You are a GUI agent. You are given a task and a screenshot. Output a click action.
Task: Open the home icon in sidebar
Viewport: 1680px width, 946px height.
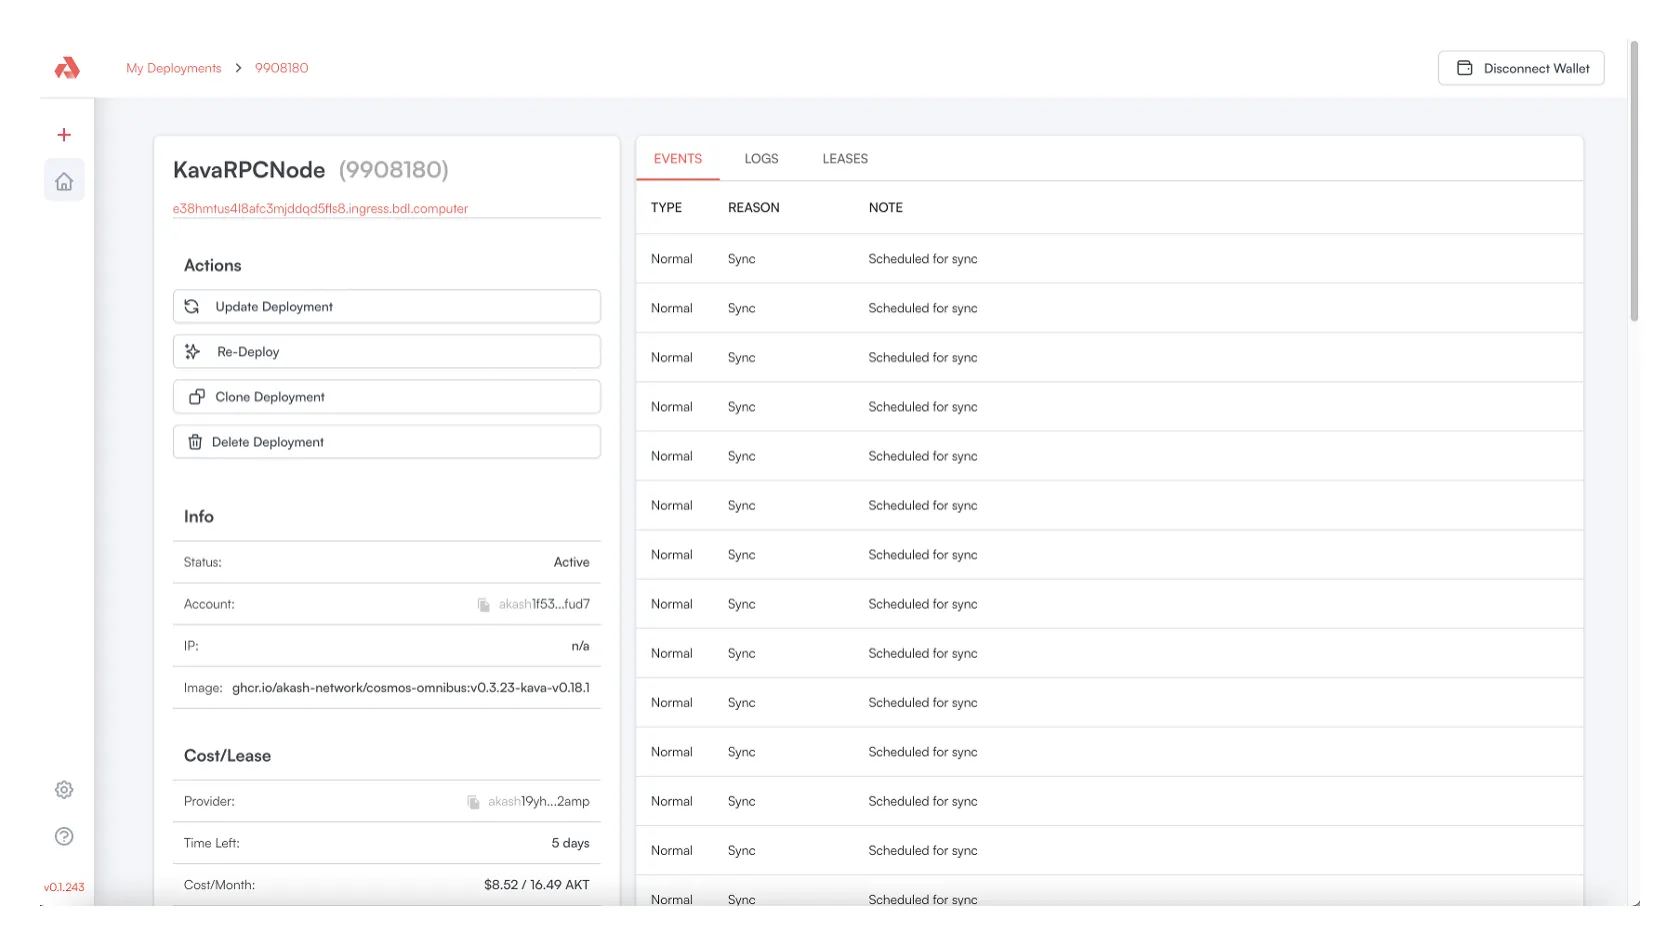coord(64,181)
